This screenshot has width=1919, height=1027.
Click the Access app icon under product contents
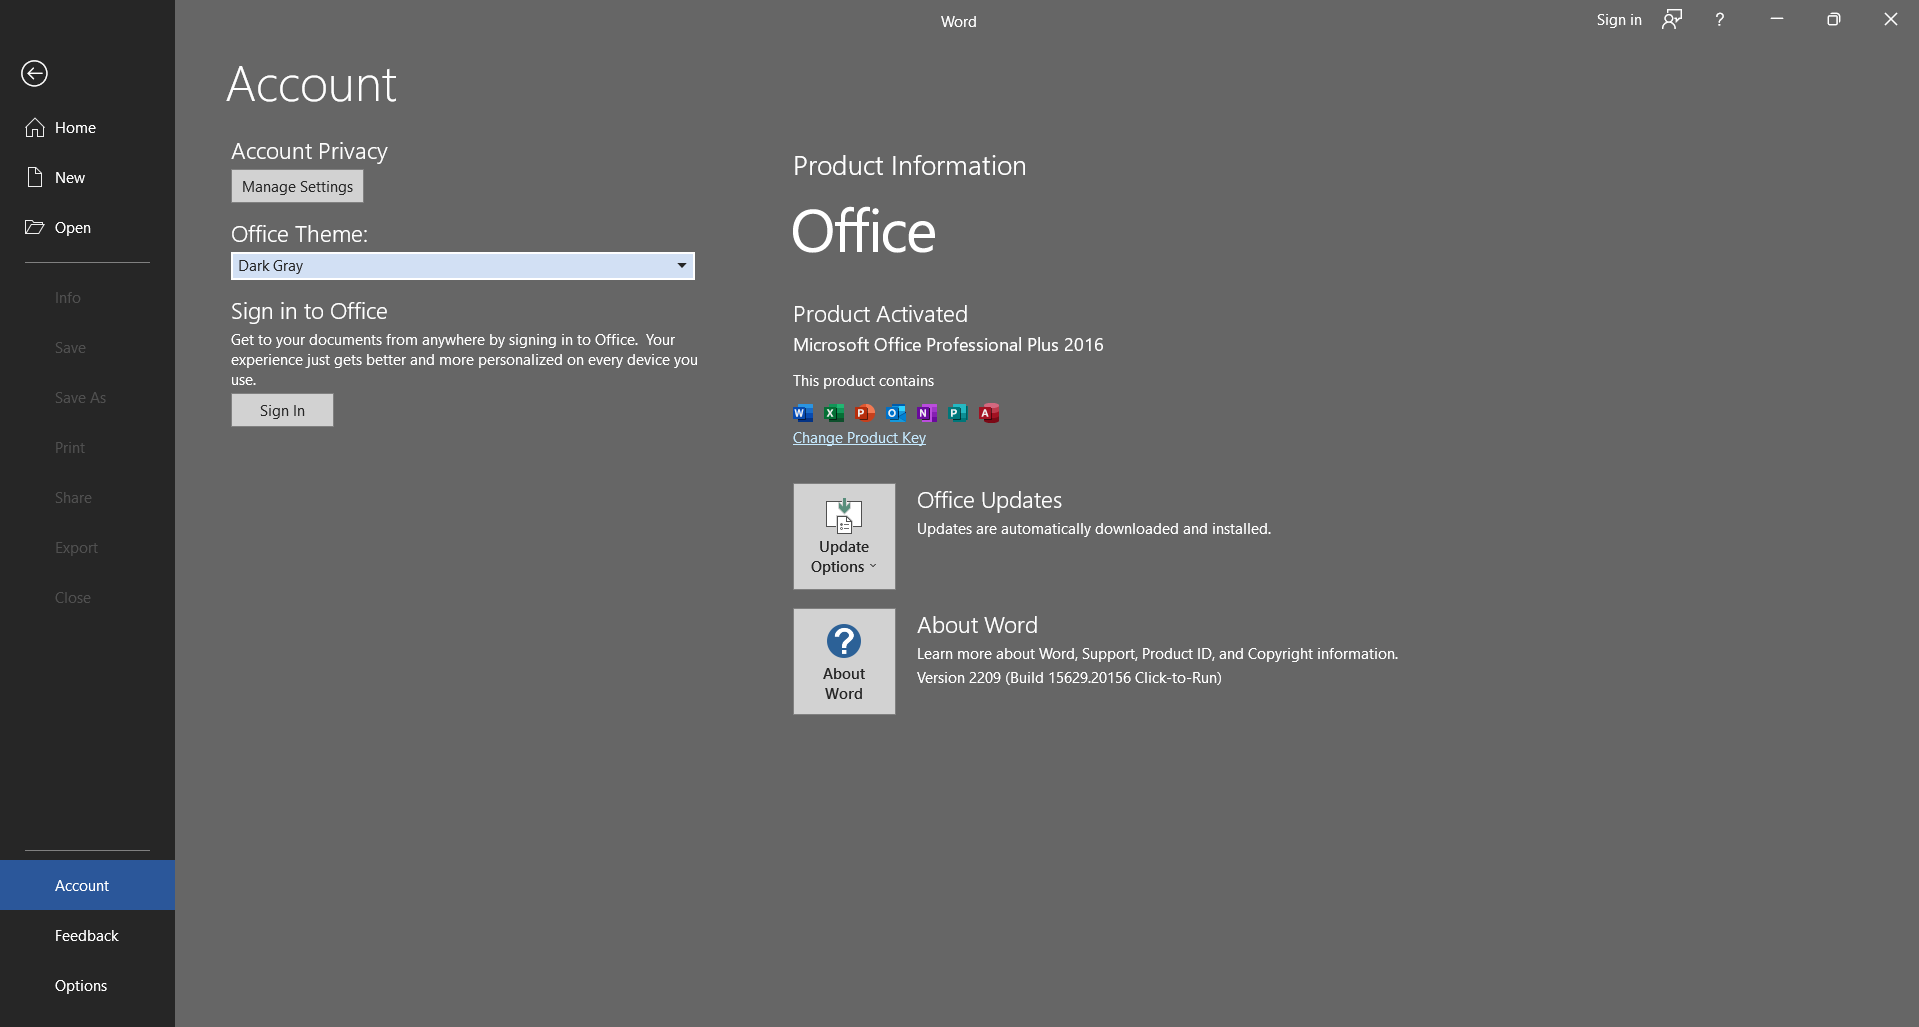(x=989, y=413)
